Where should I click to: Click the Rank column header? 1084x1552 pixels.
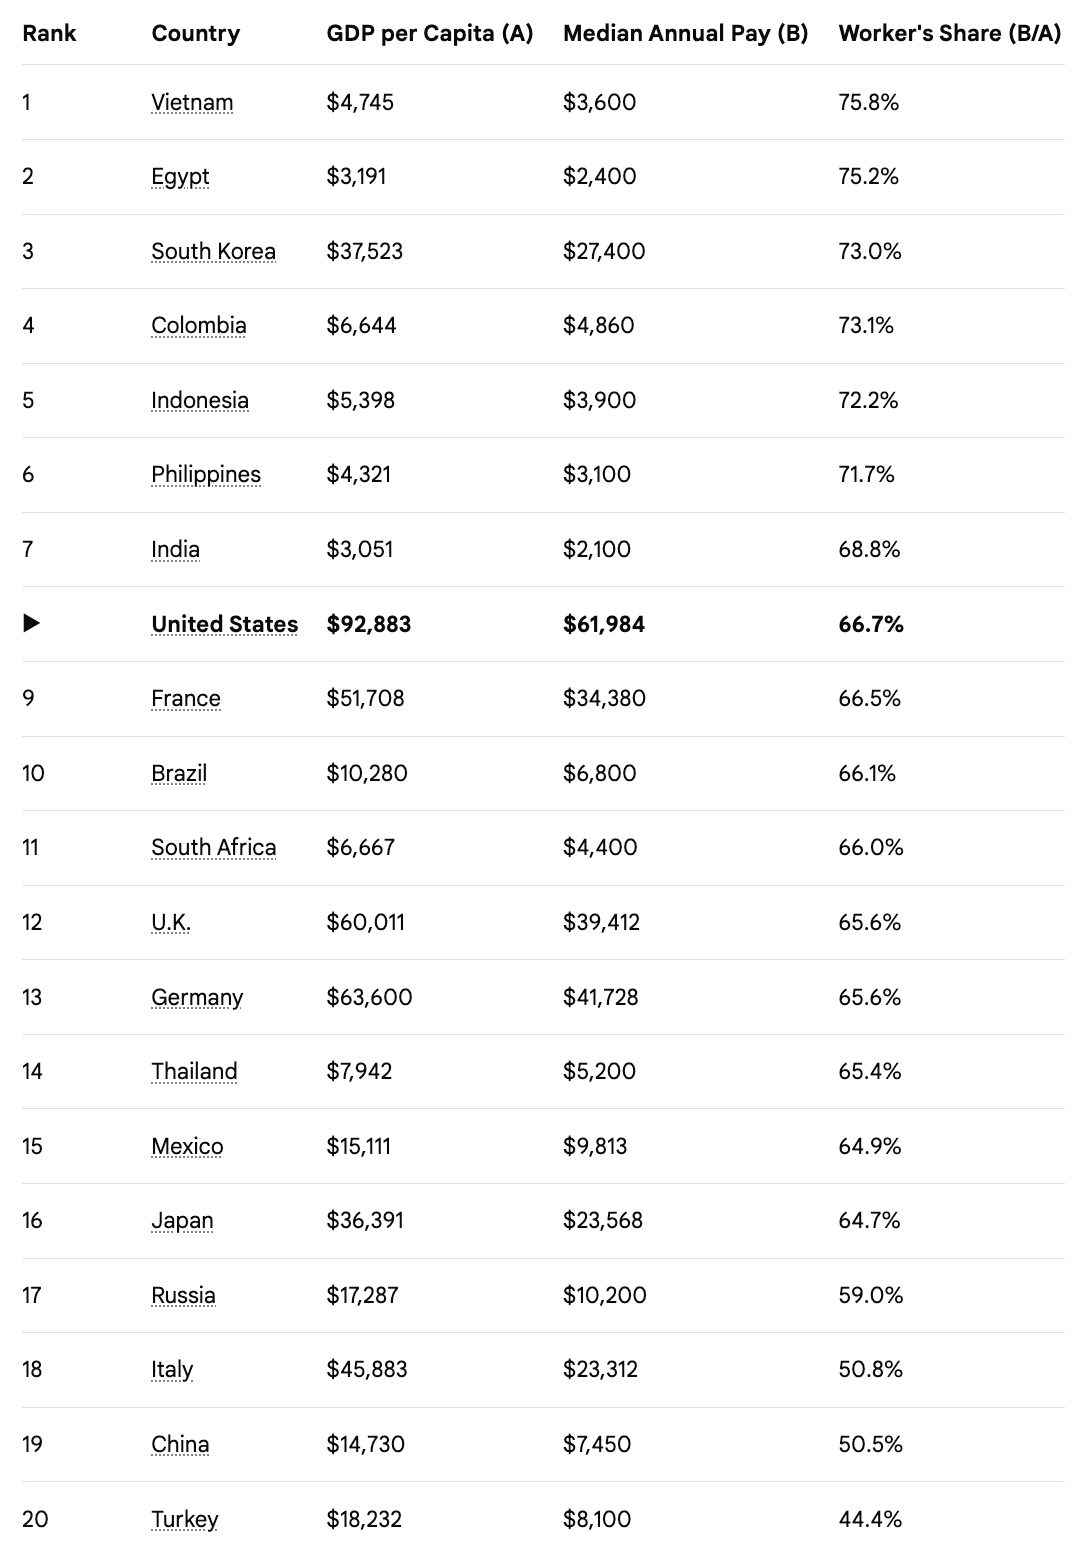tap(49, 33)
